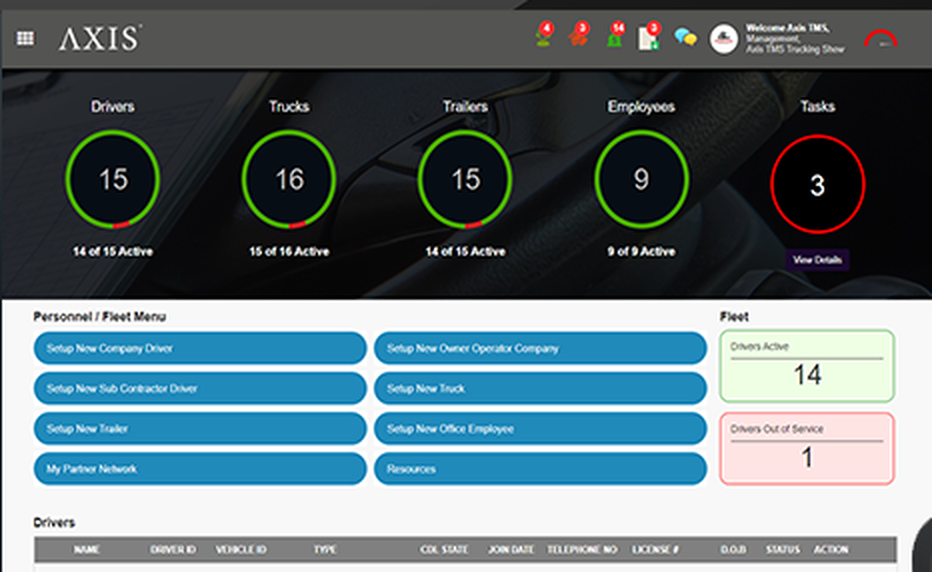Screen dimensions: 932x572
Task: Click Setup New Office Employee
Action: click(540, 429)
